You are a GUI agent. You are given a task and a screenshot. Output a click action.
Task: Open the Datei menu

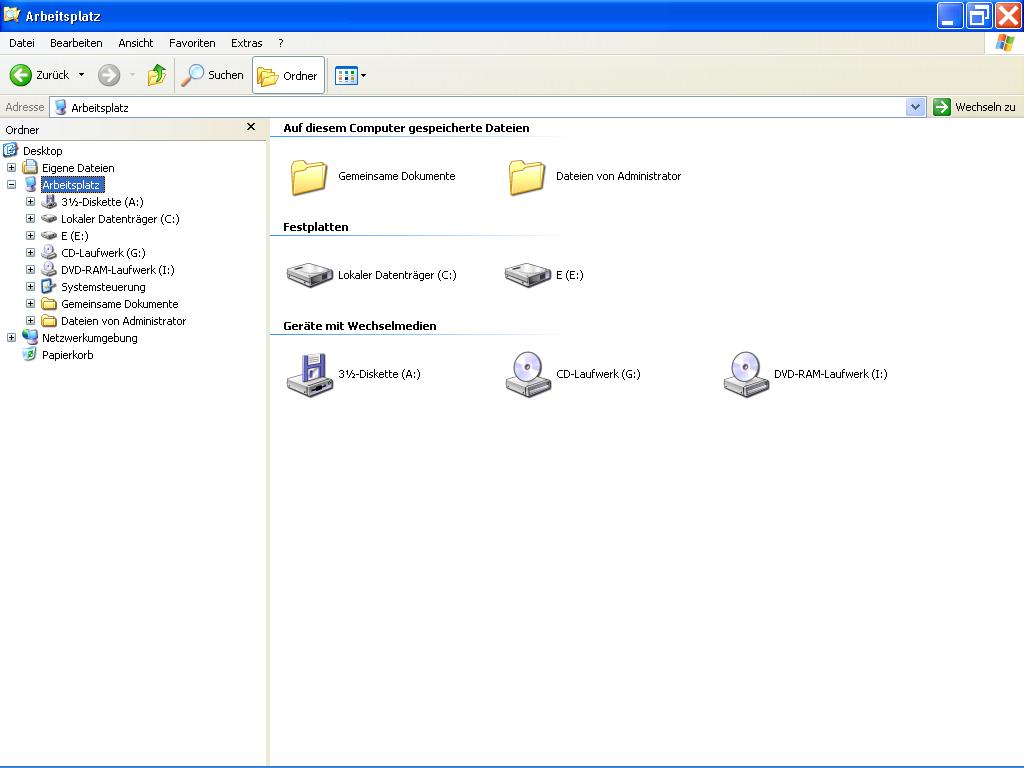pyautogui.click(x=22, y=43)
